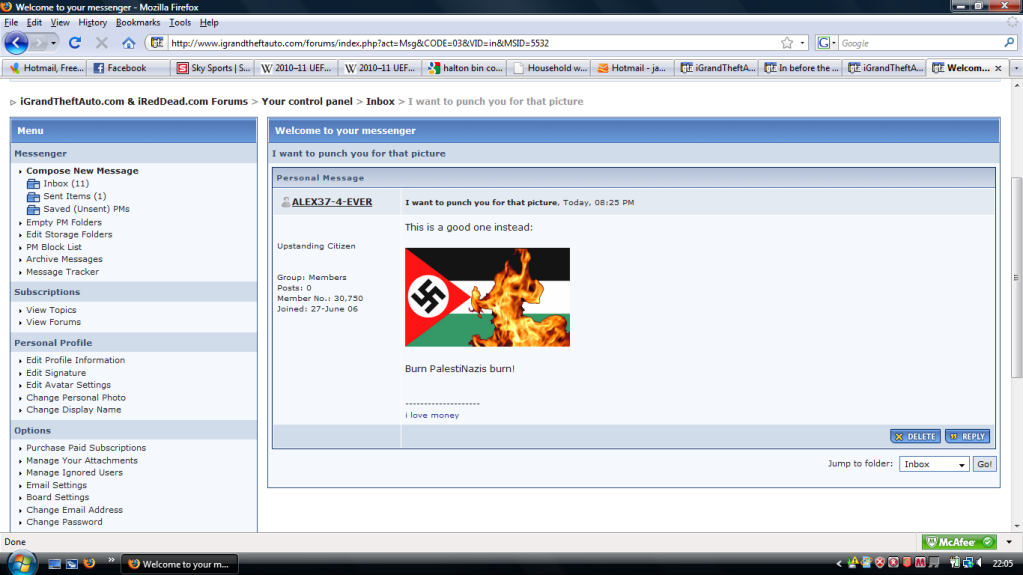
Task: Open the Jump to folder Inbox dropdown
Action: pos(934,464)
